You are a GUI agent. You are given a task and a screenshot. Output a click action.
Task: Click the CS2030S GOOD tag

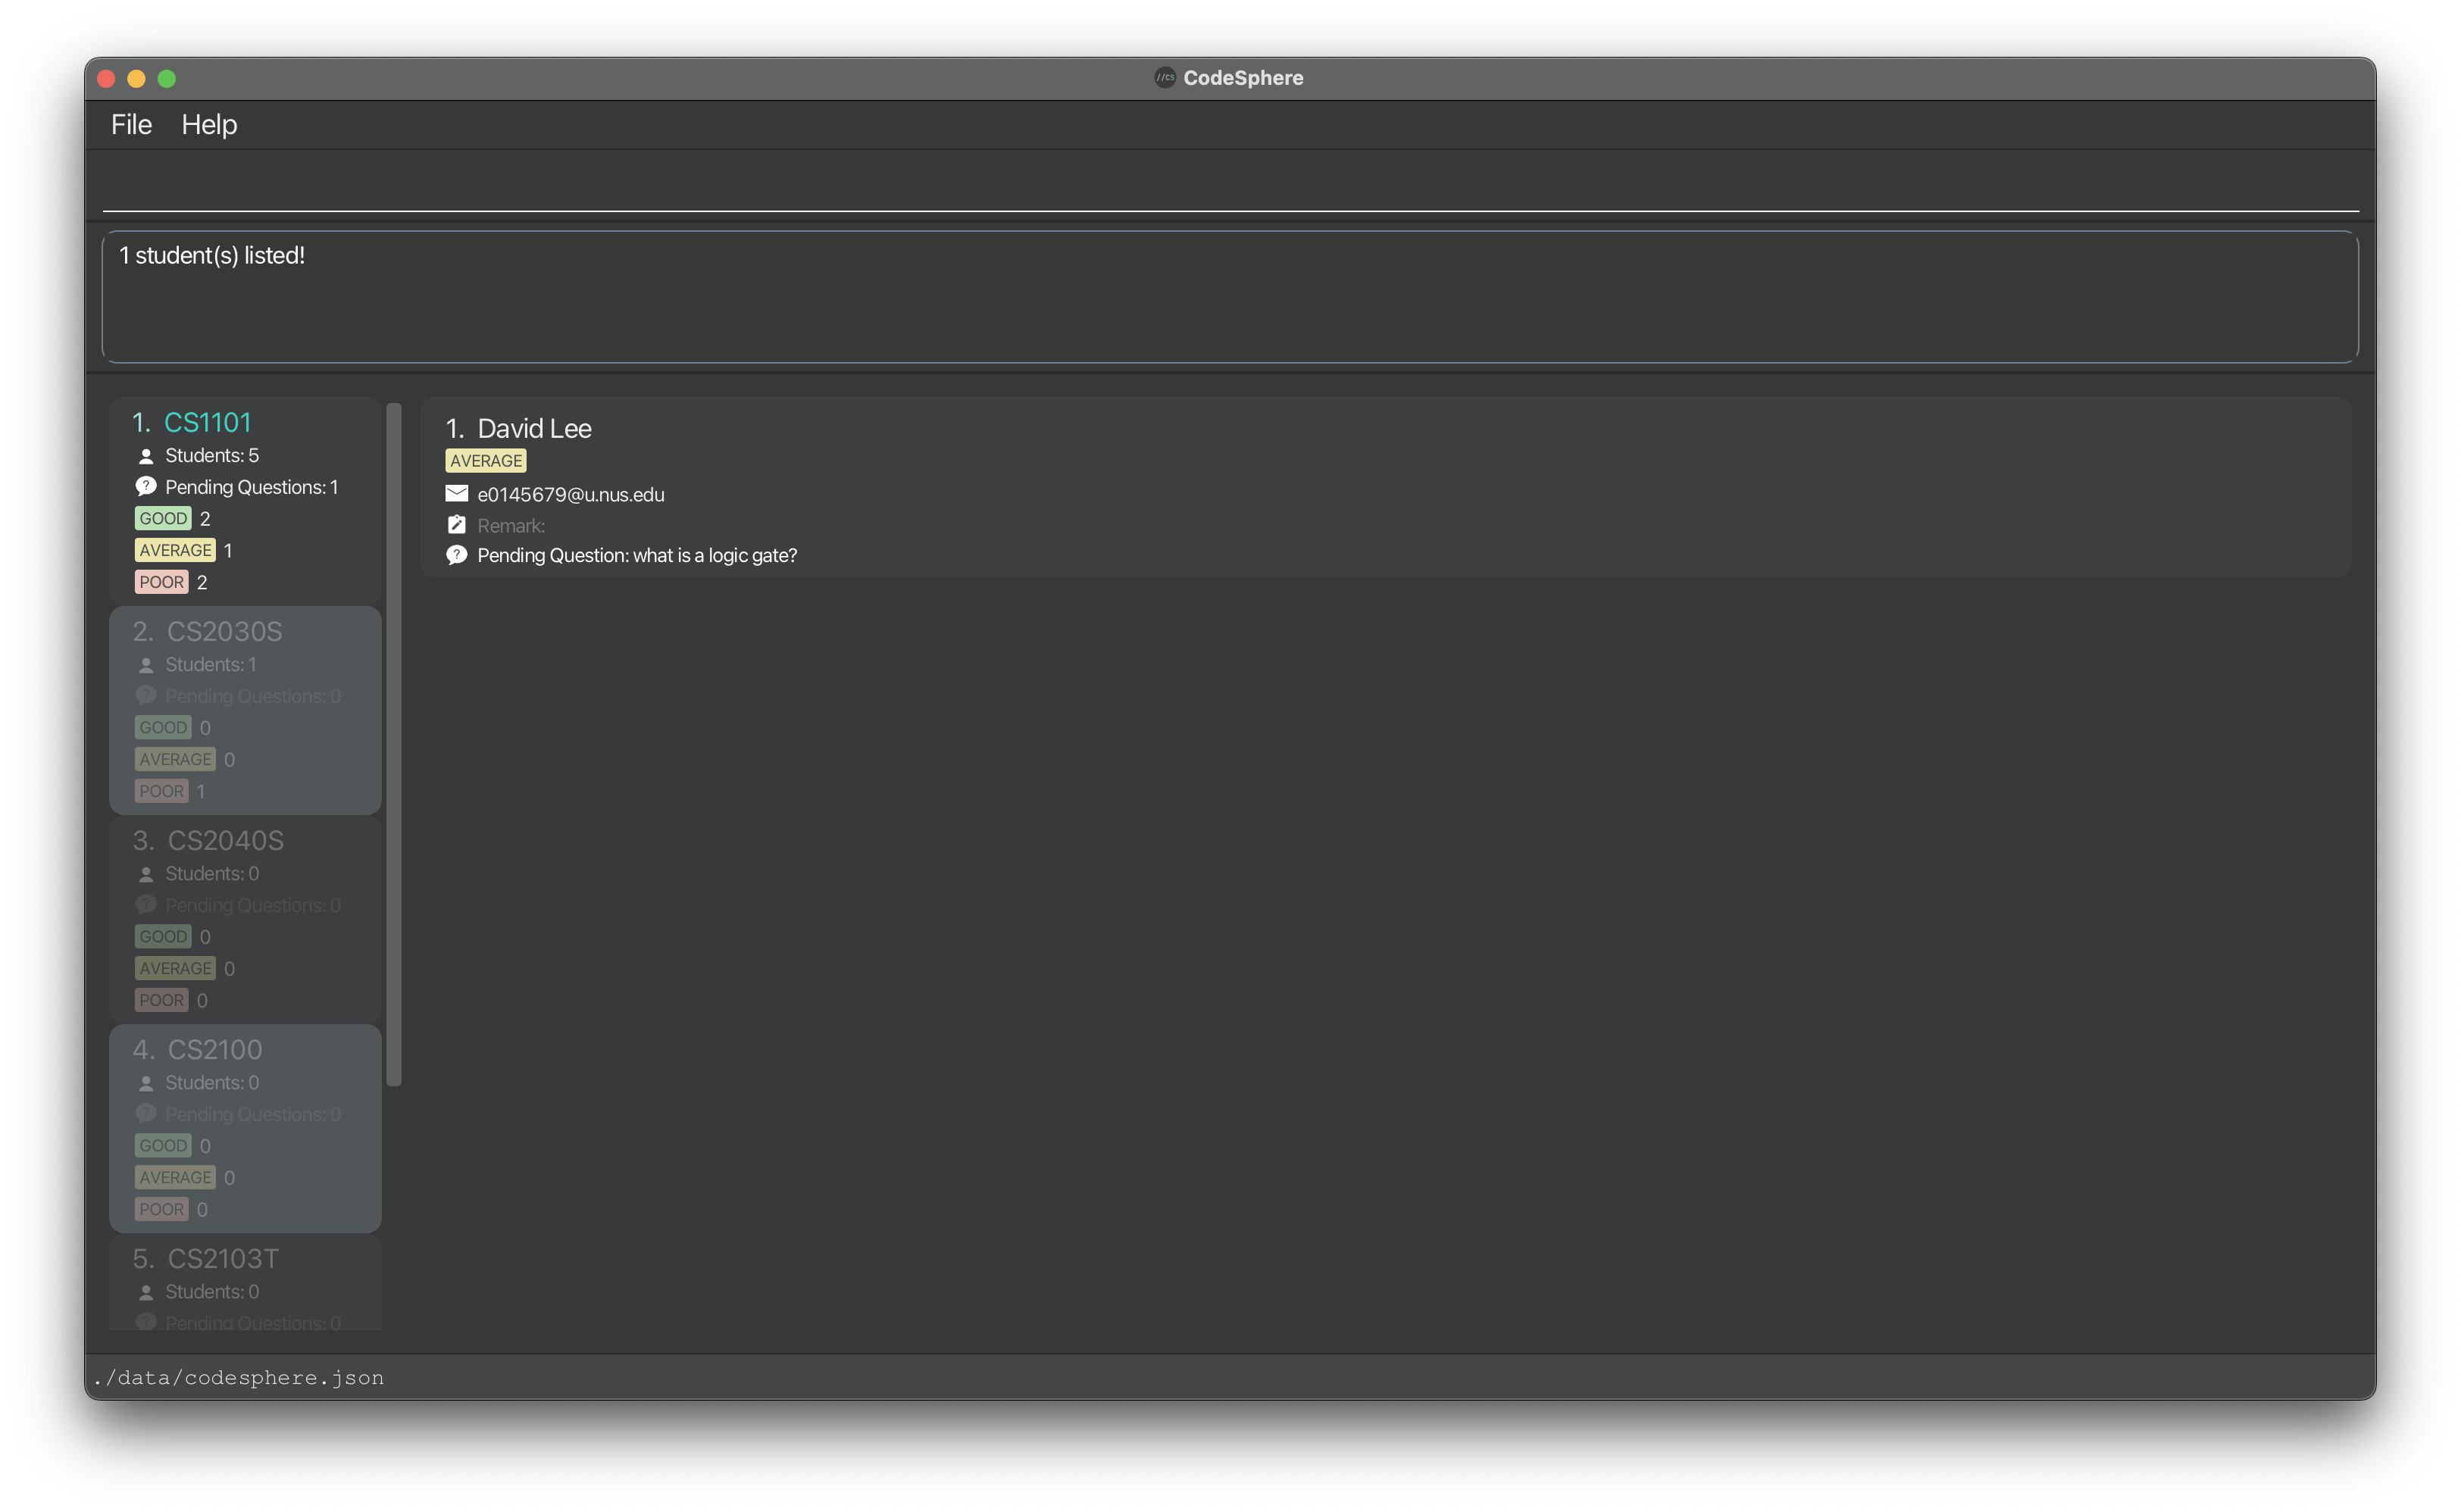pyautogui.click(x=163, y=727)
